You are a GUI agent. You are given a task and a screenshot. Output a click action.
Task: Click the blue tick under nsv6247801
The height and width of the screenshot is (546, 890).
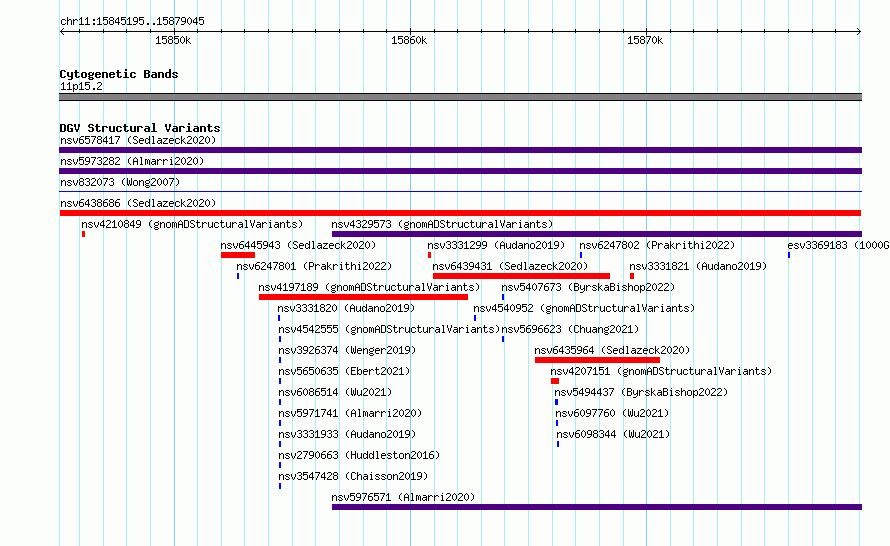[238, 276]
